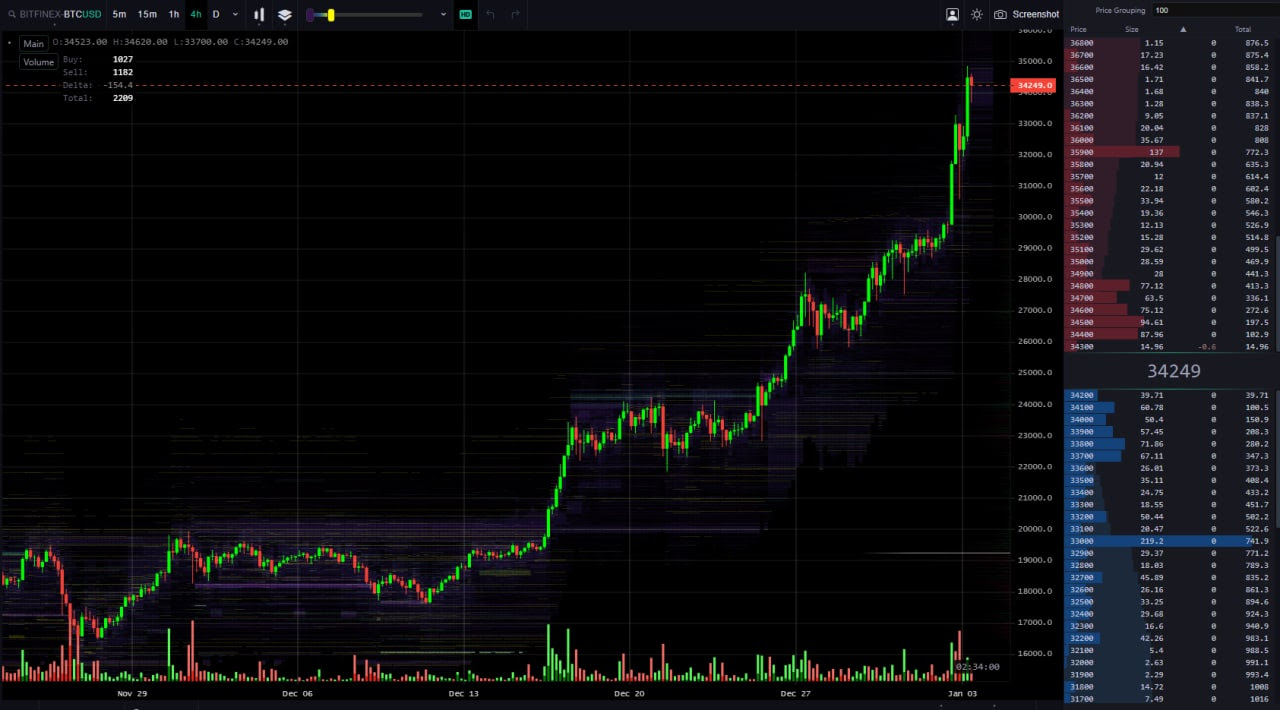Click the yellow heatmap intensity slider handle
Screen dimensions: 1280x710
331,15
